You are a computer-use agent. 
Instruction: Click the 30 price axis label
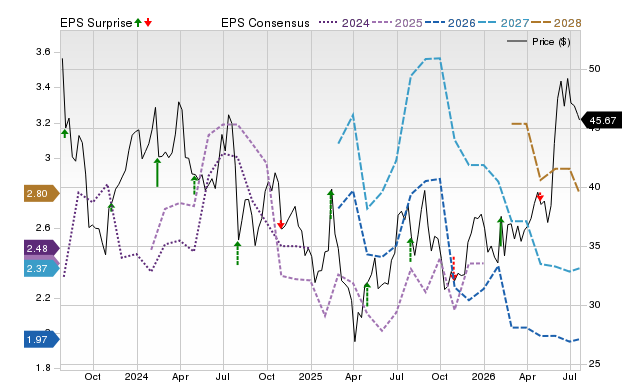tap(594, 305)
